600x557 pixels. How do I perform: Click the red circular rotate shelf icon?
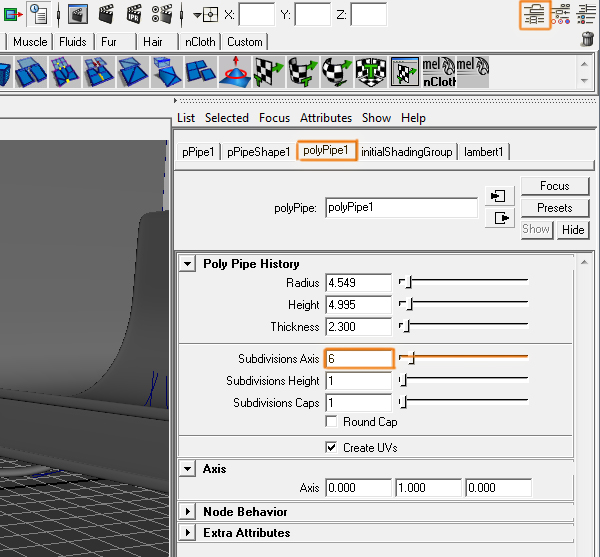[x=237, y=72]
